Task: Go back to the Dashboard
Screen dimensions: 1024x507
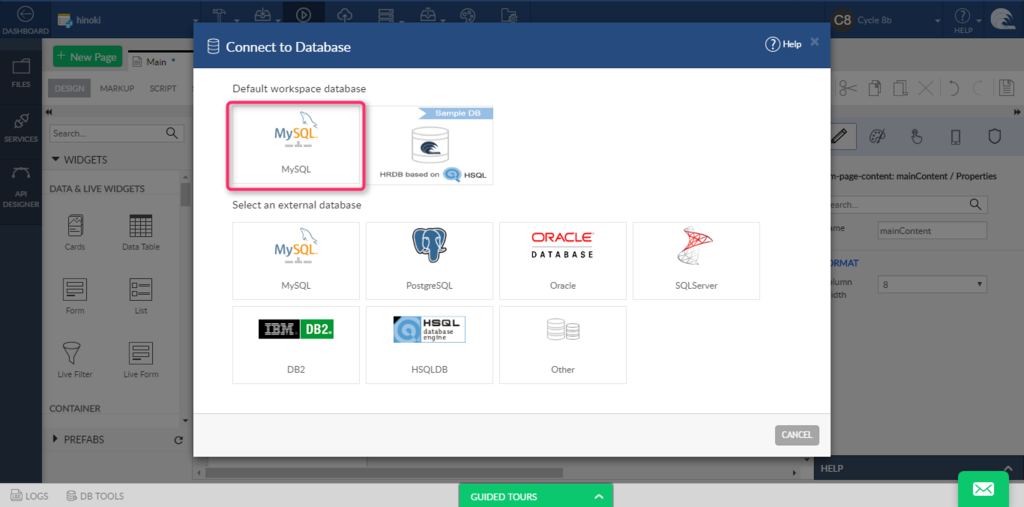Action: click(24, 21)
